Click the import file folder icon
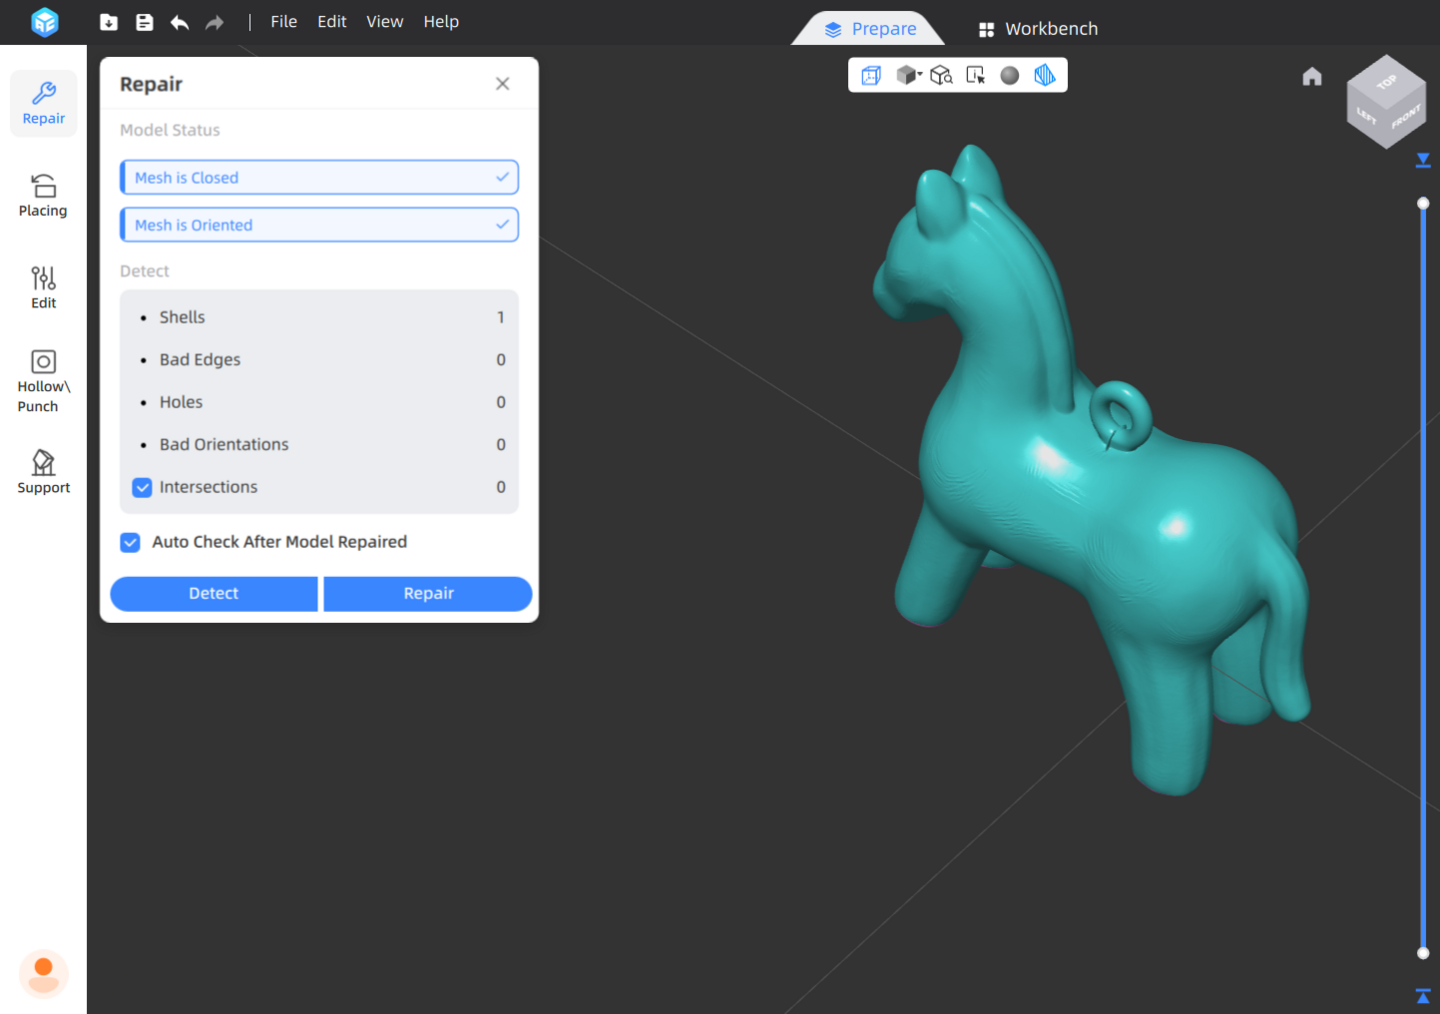Viewport: 1440px width, 1014px height. [109, 22]
